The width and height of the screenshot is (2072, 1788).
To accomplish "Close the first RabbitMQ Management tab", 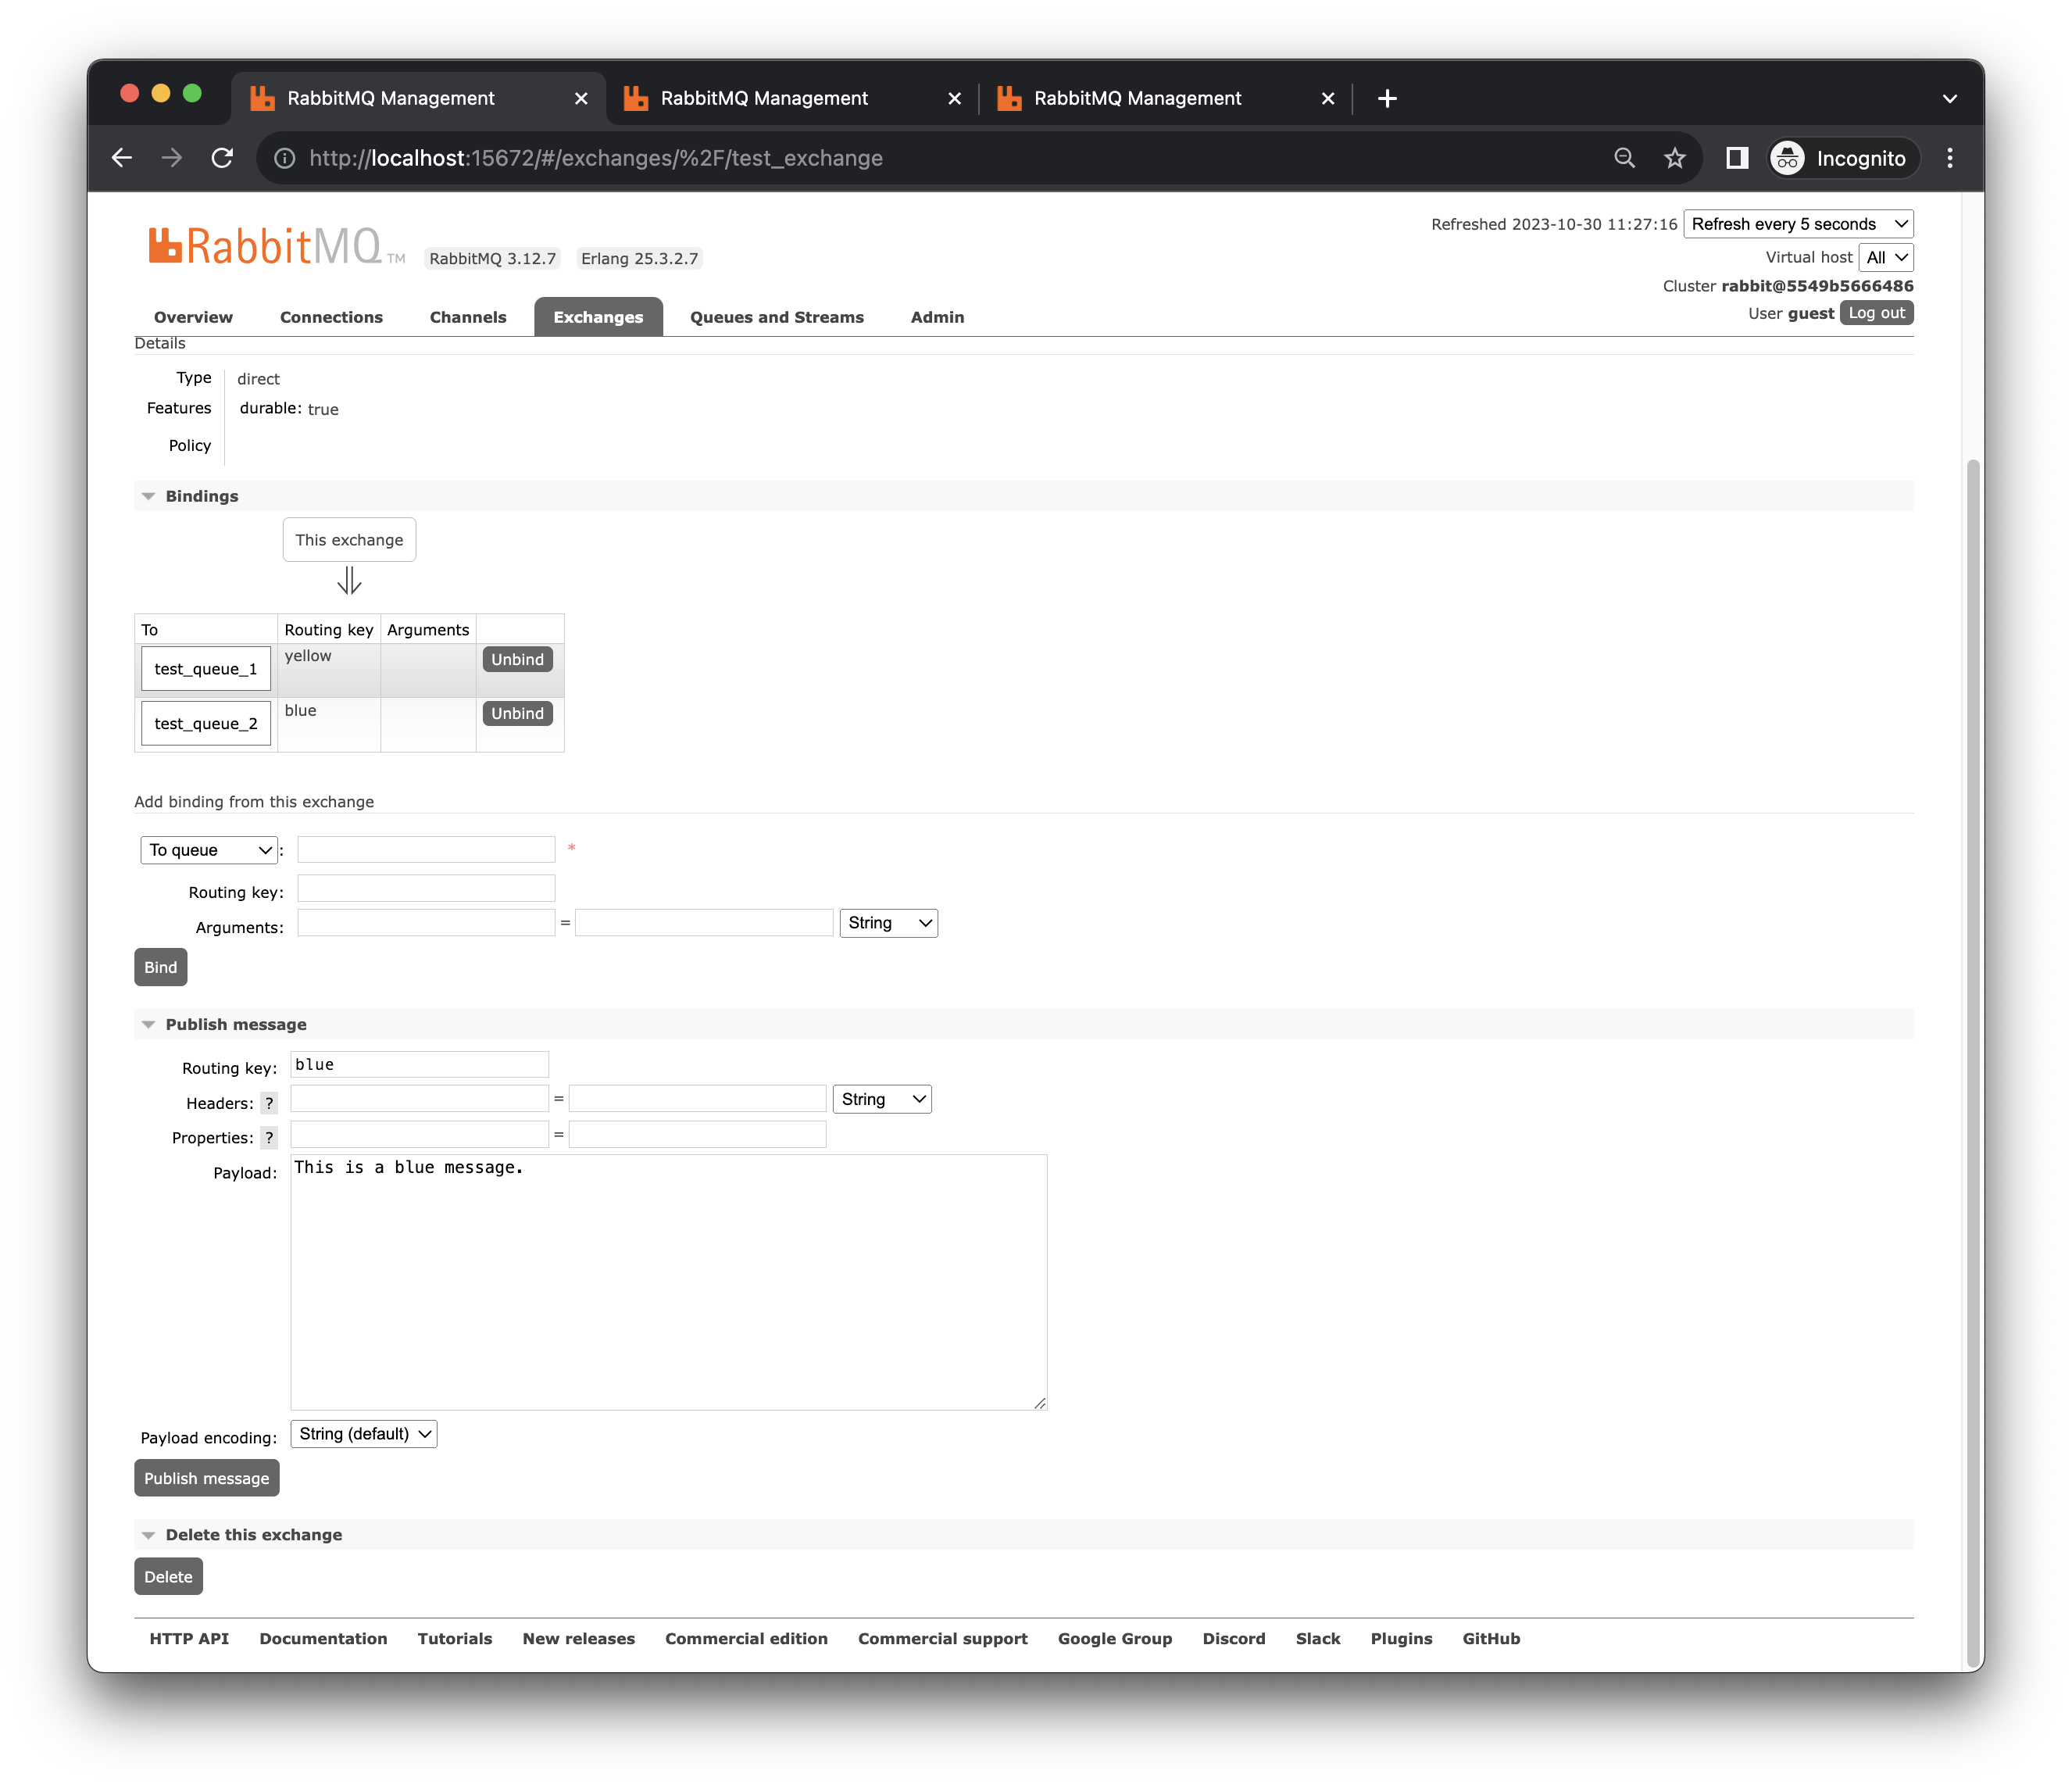I will click(581, 98).
